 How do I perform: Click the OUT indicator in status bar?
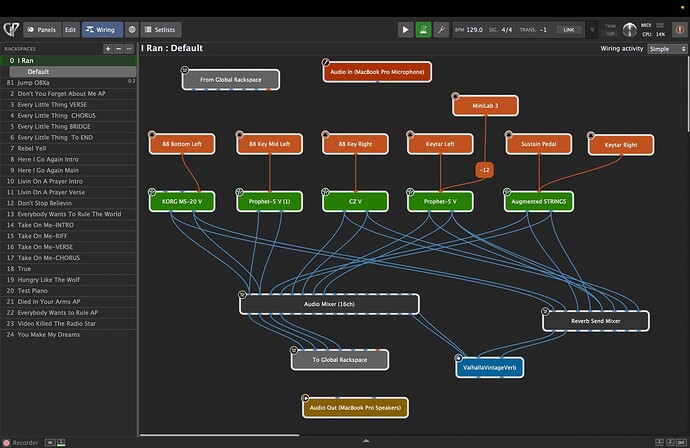(681, 442)
